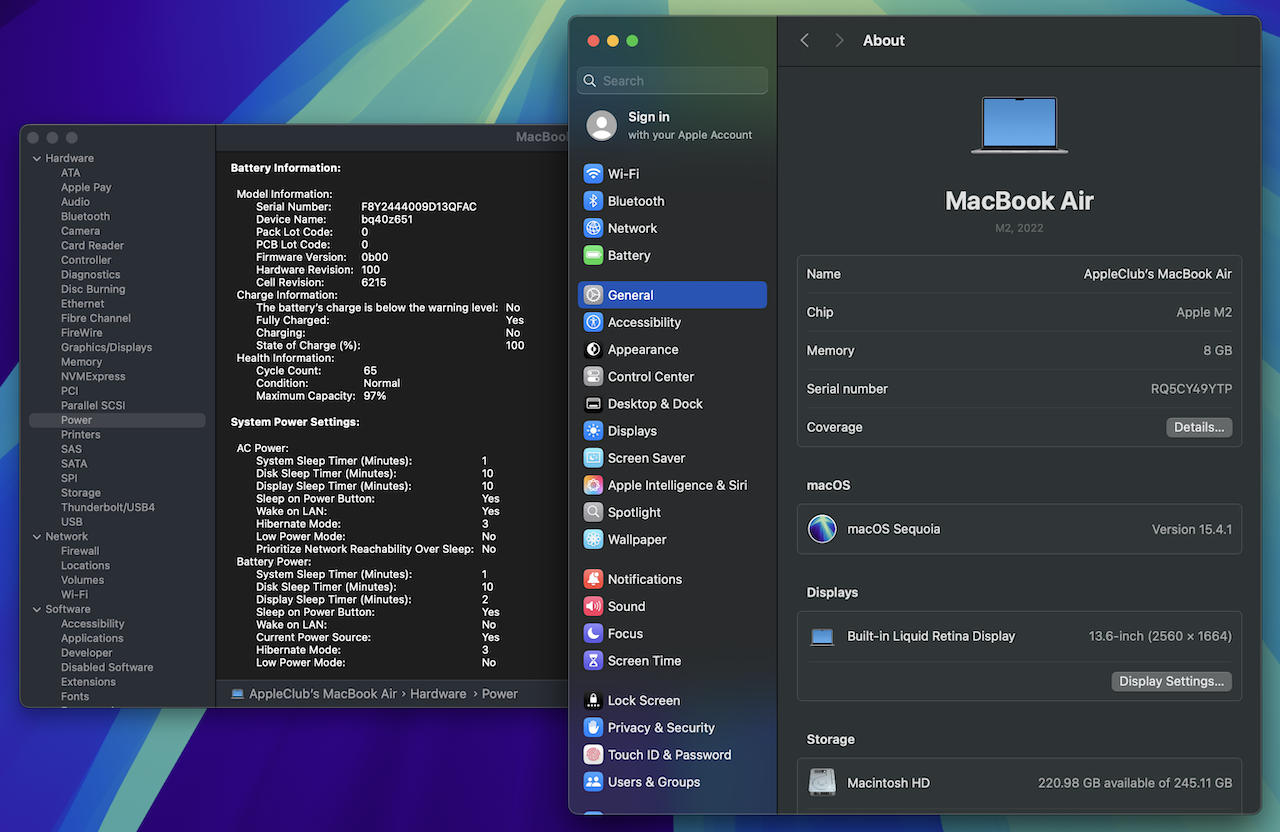Viewport: 1280px width, 832px height.
Task: Open the green Battery icon
Action: [x=593, y=255]
